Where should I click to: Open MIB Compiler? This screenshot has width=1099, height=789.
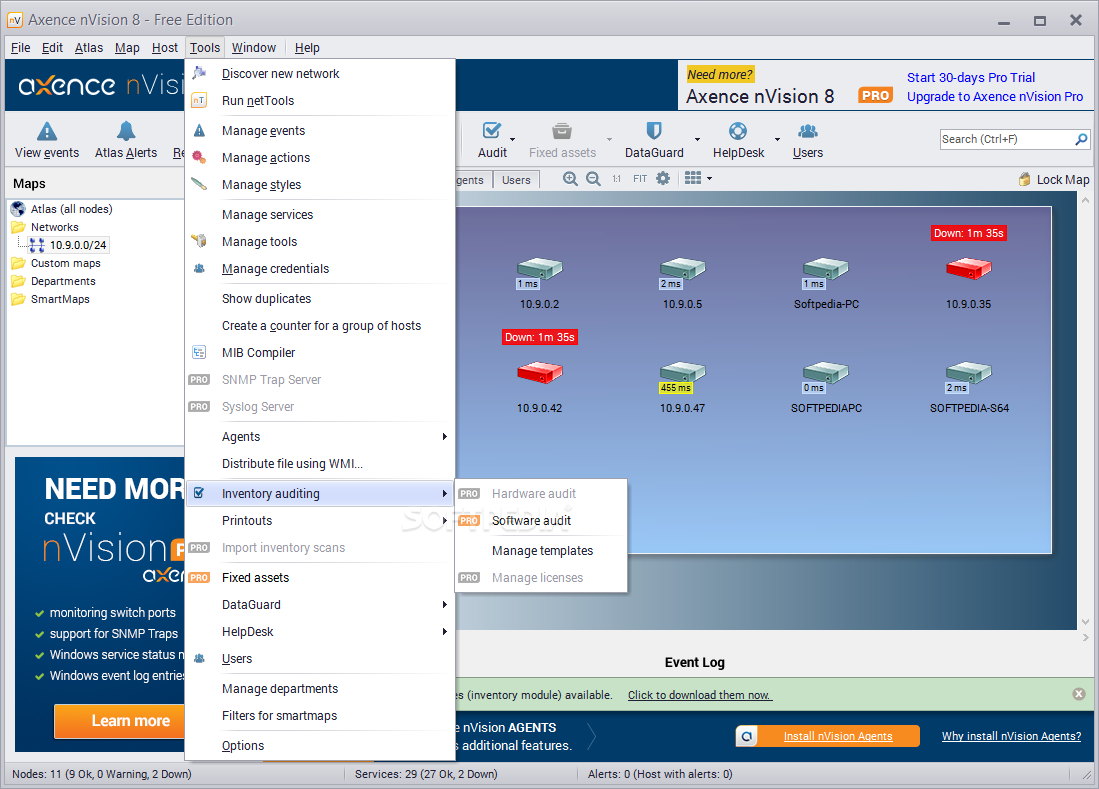(320, 352)
